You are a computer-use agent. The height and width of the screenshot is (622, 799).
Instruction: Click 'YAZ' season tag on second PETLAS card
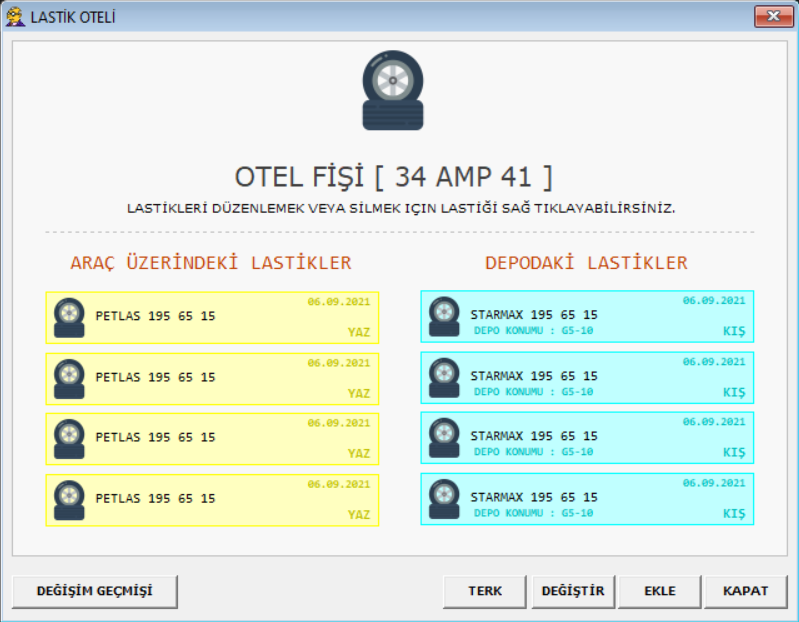(359, 393)
